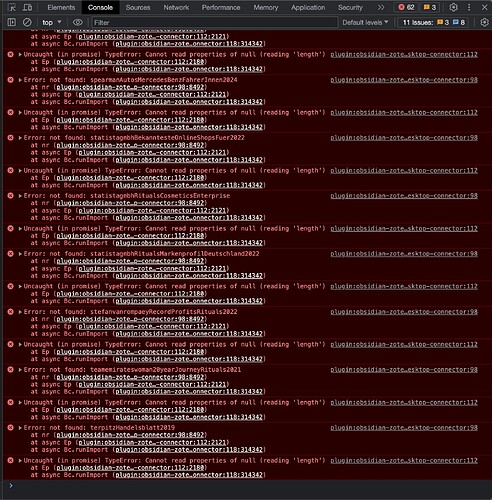This screenshot has height=500, width=492.
Task: Focus the Filter input field
Action: pyautogui.click(x=215, y=22)
